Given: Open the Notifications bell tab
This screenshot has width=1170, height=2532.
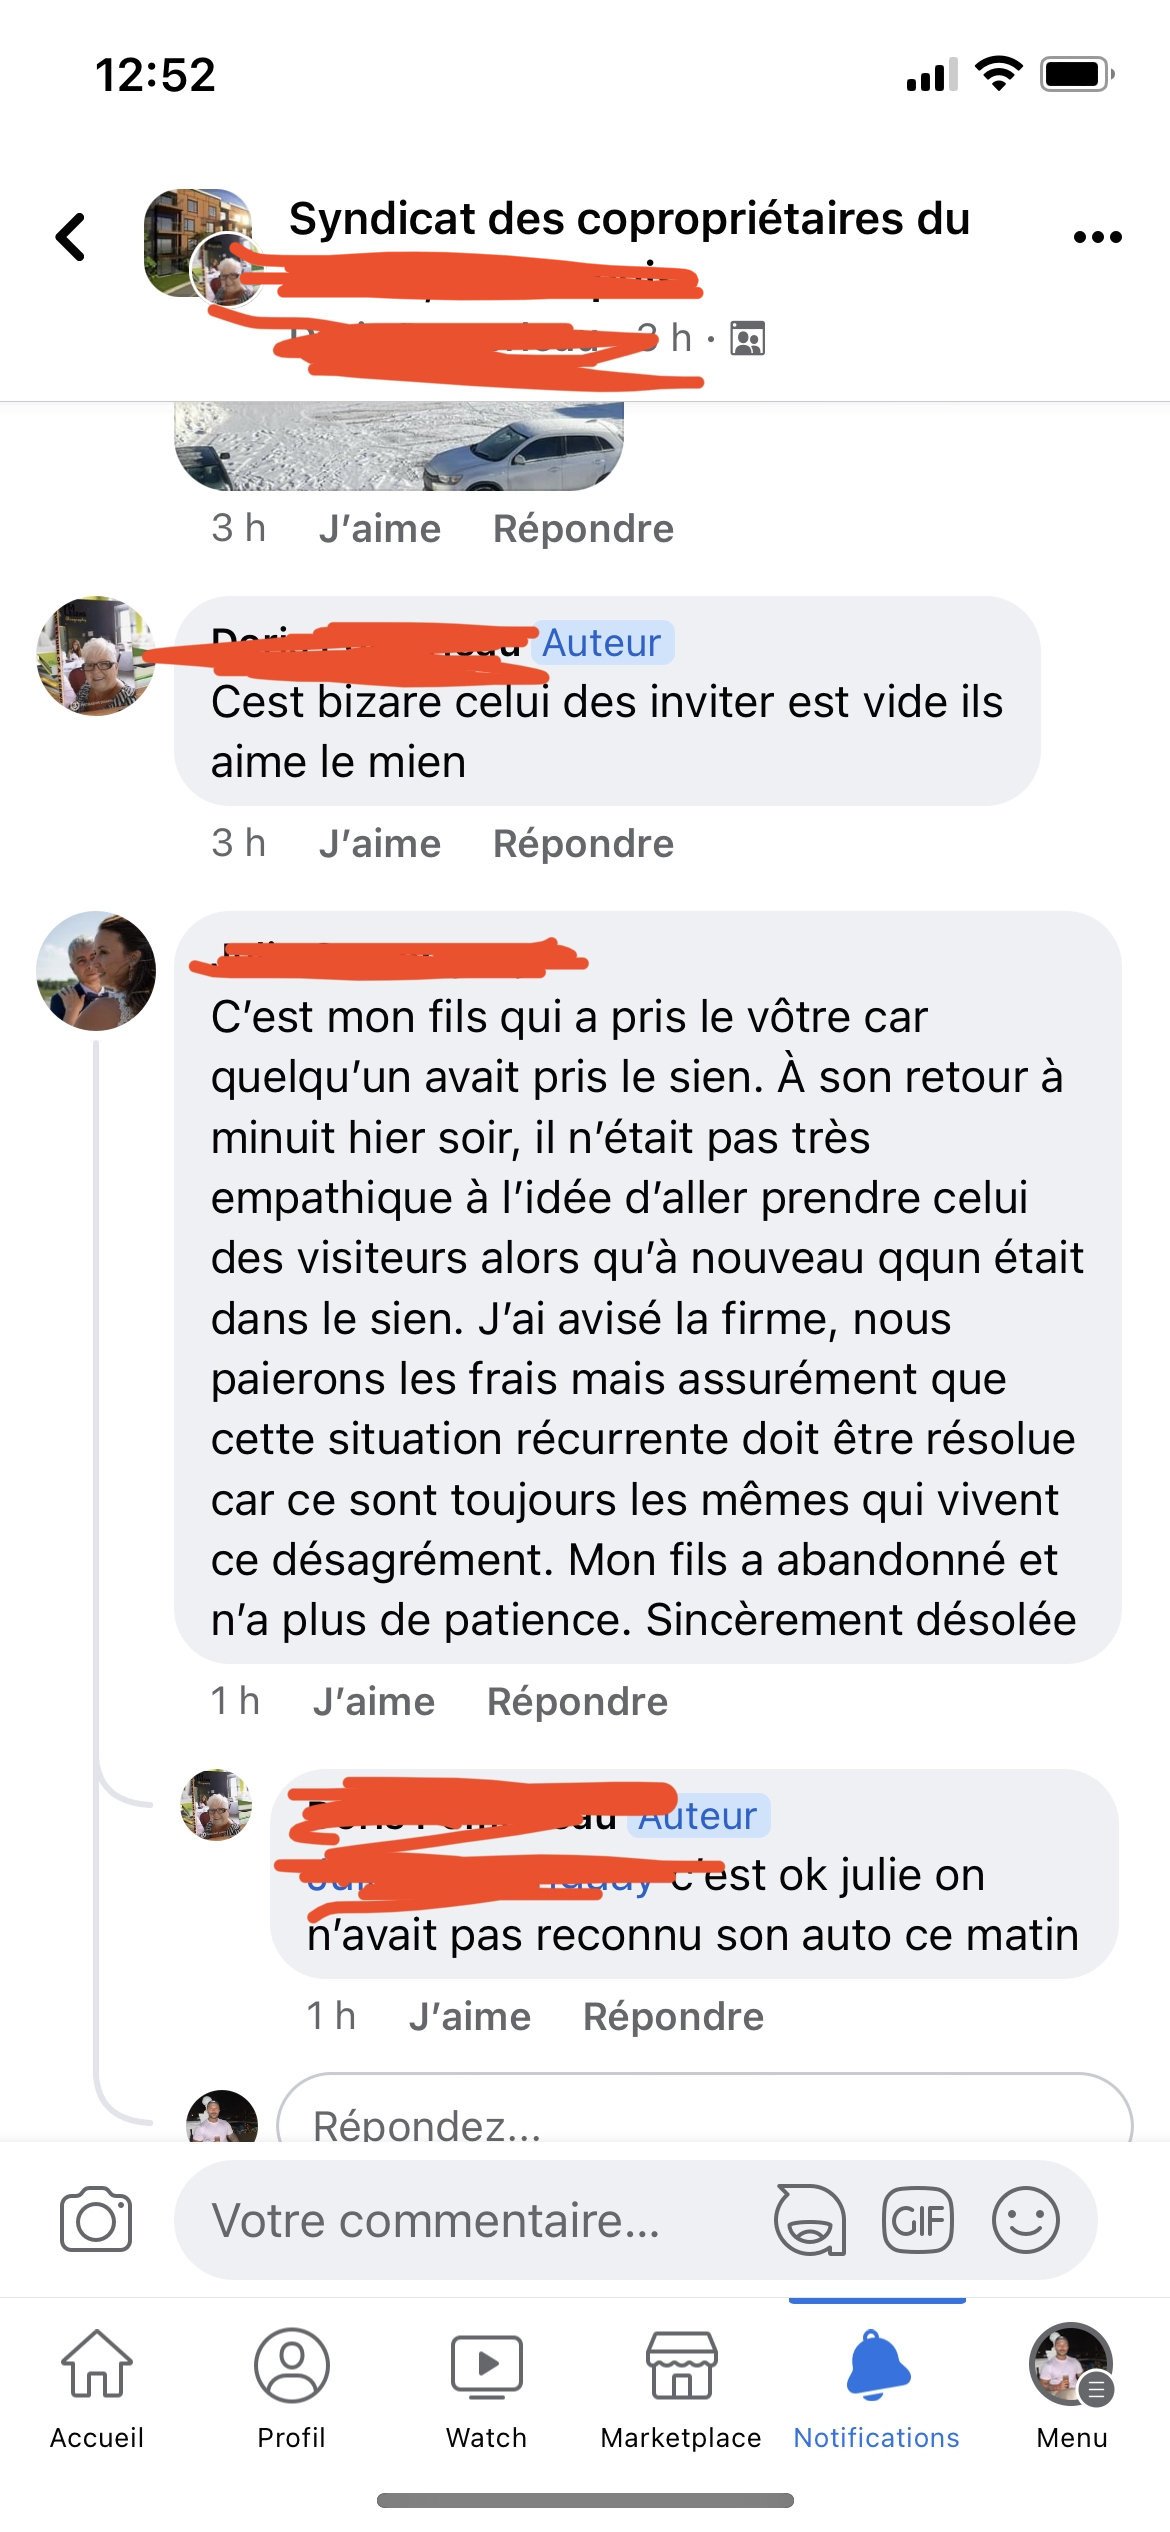Looking at the screenshot, I should [x=877, y=2387].
